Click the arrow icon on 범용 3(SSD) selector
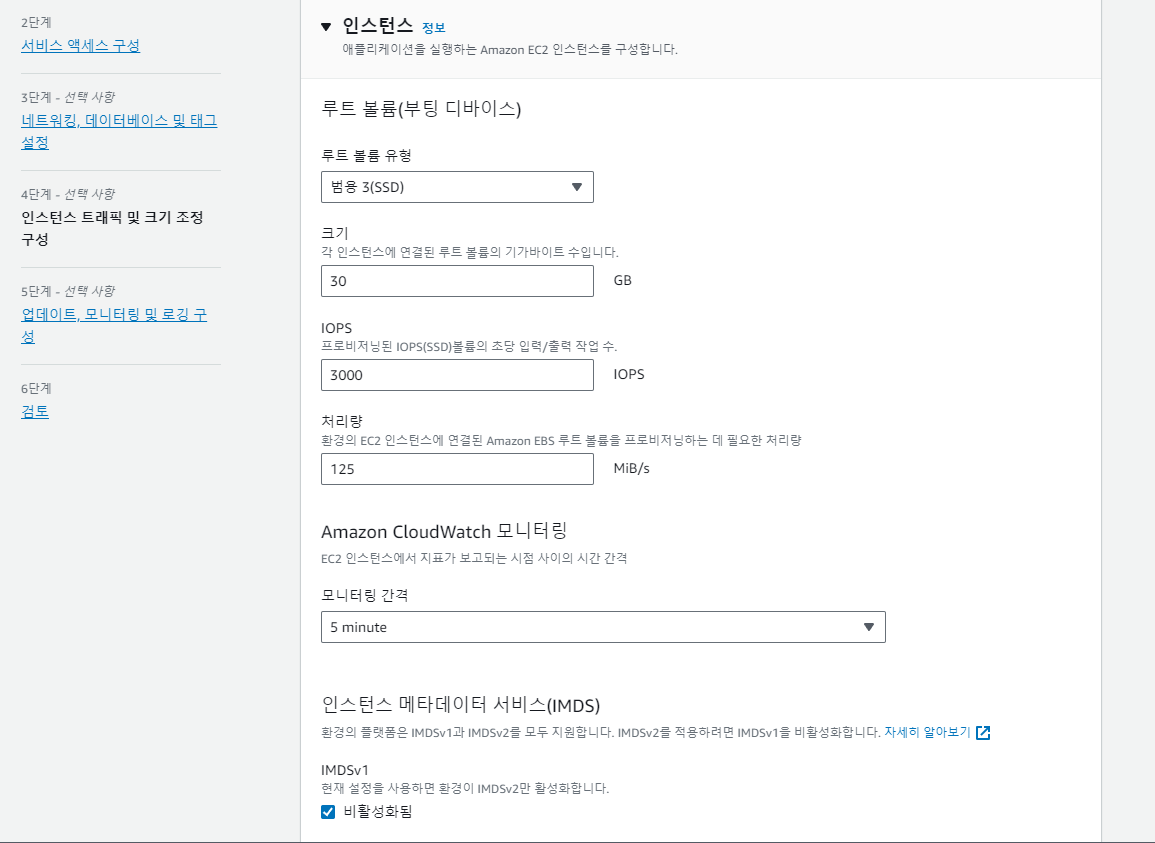This screenshot has height=843, width=1155. click(x=576, y=187)
